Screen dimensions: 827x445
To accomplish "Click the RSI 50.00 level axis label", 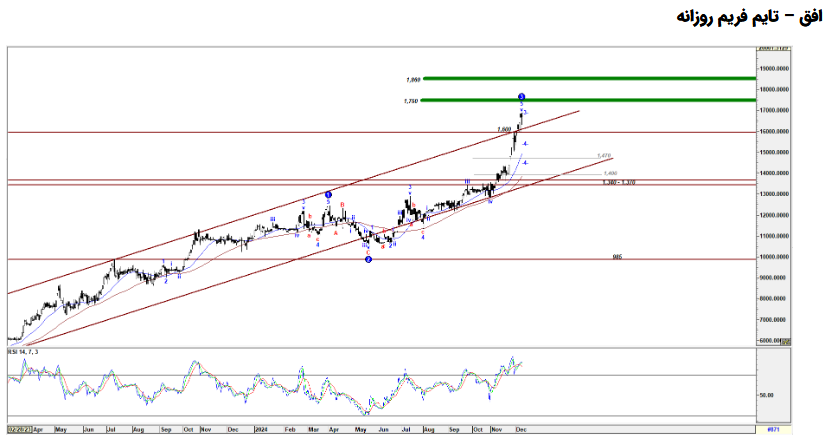I will click(767, 395).
